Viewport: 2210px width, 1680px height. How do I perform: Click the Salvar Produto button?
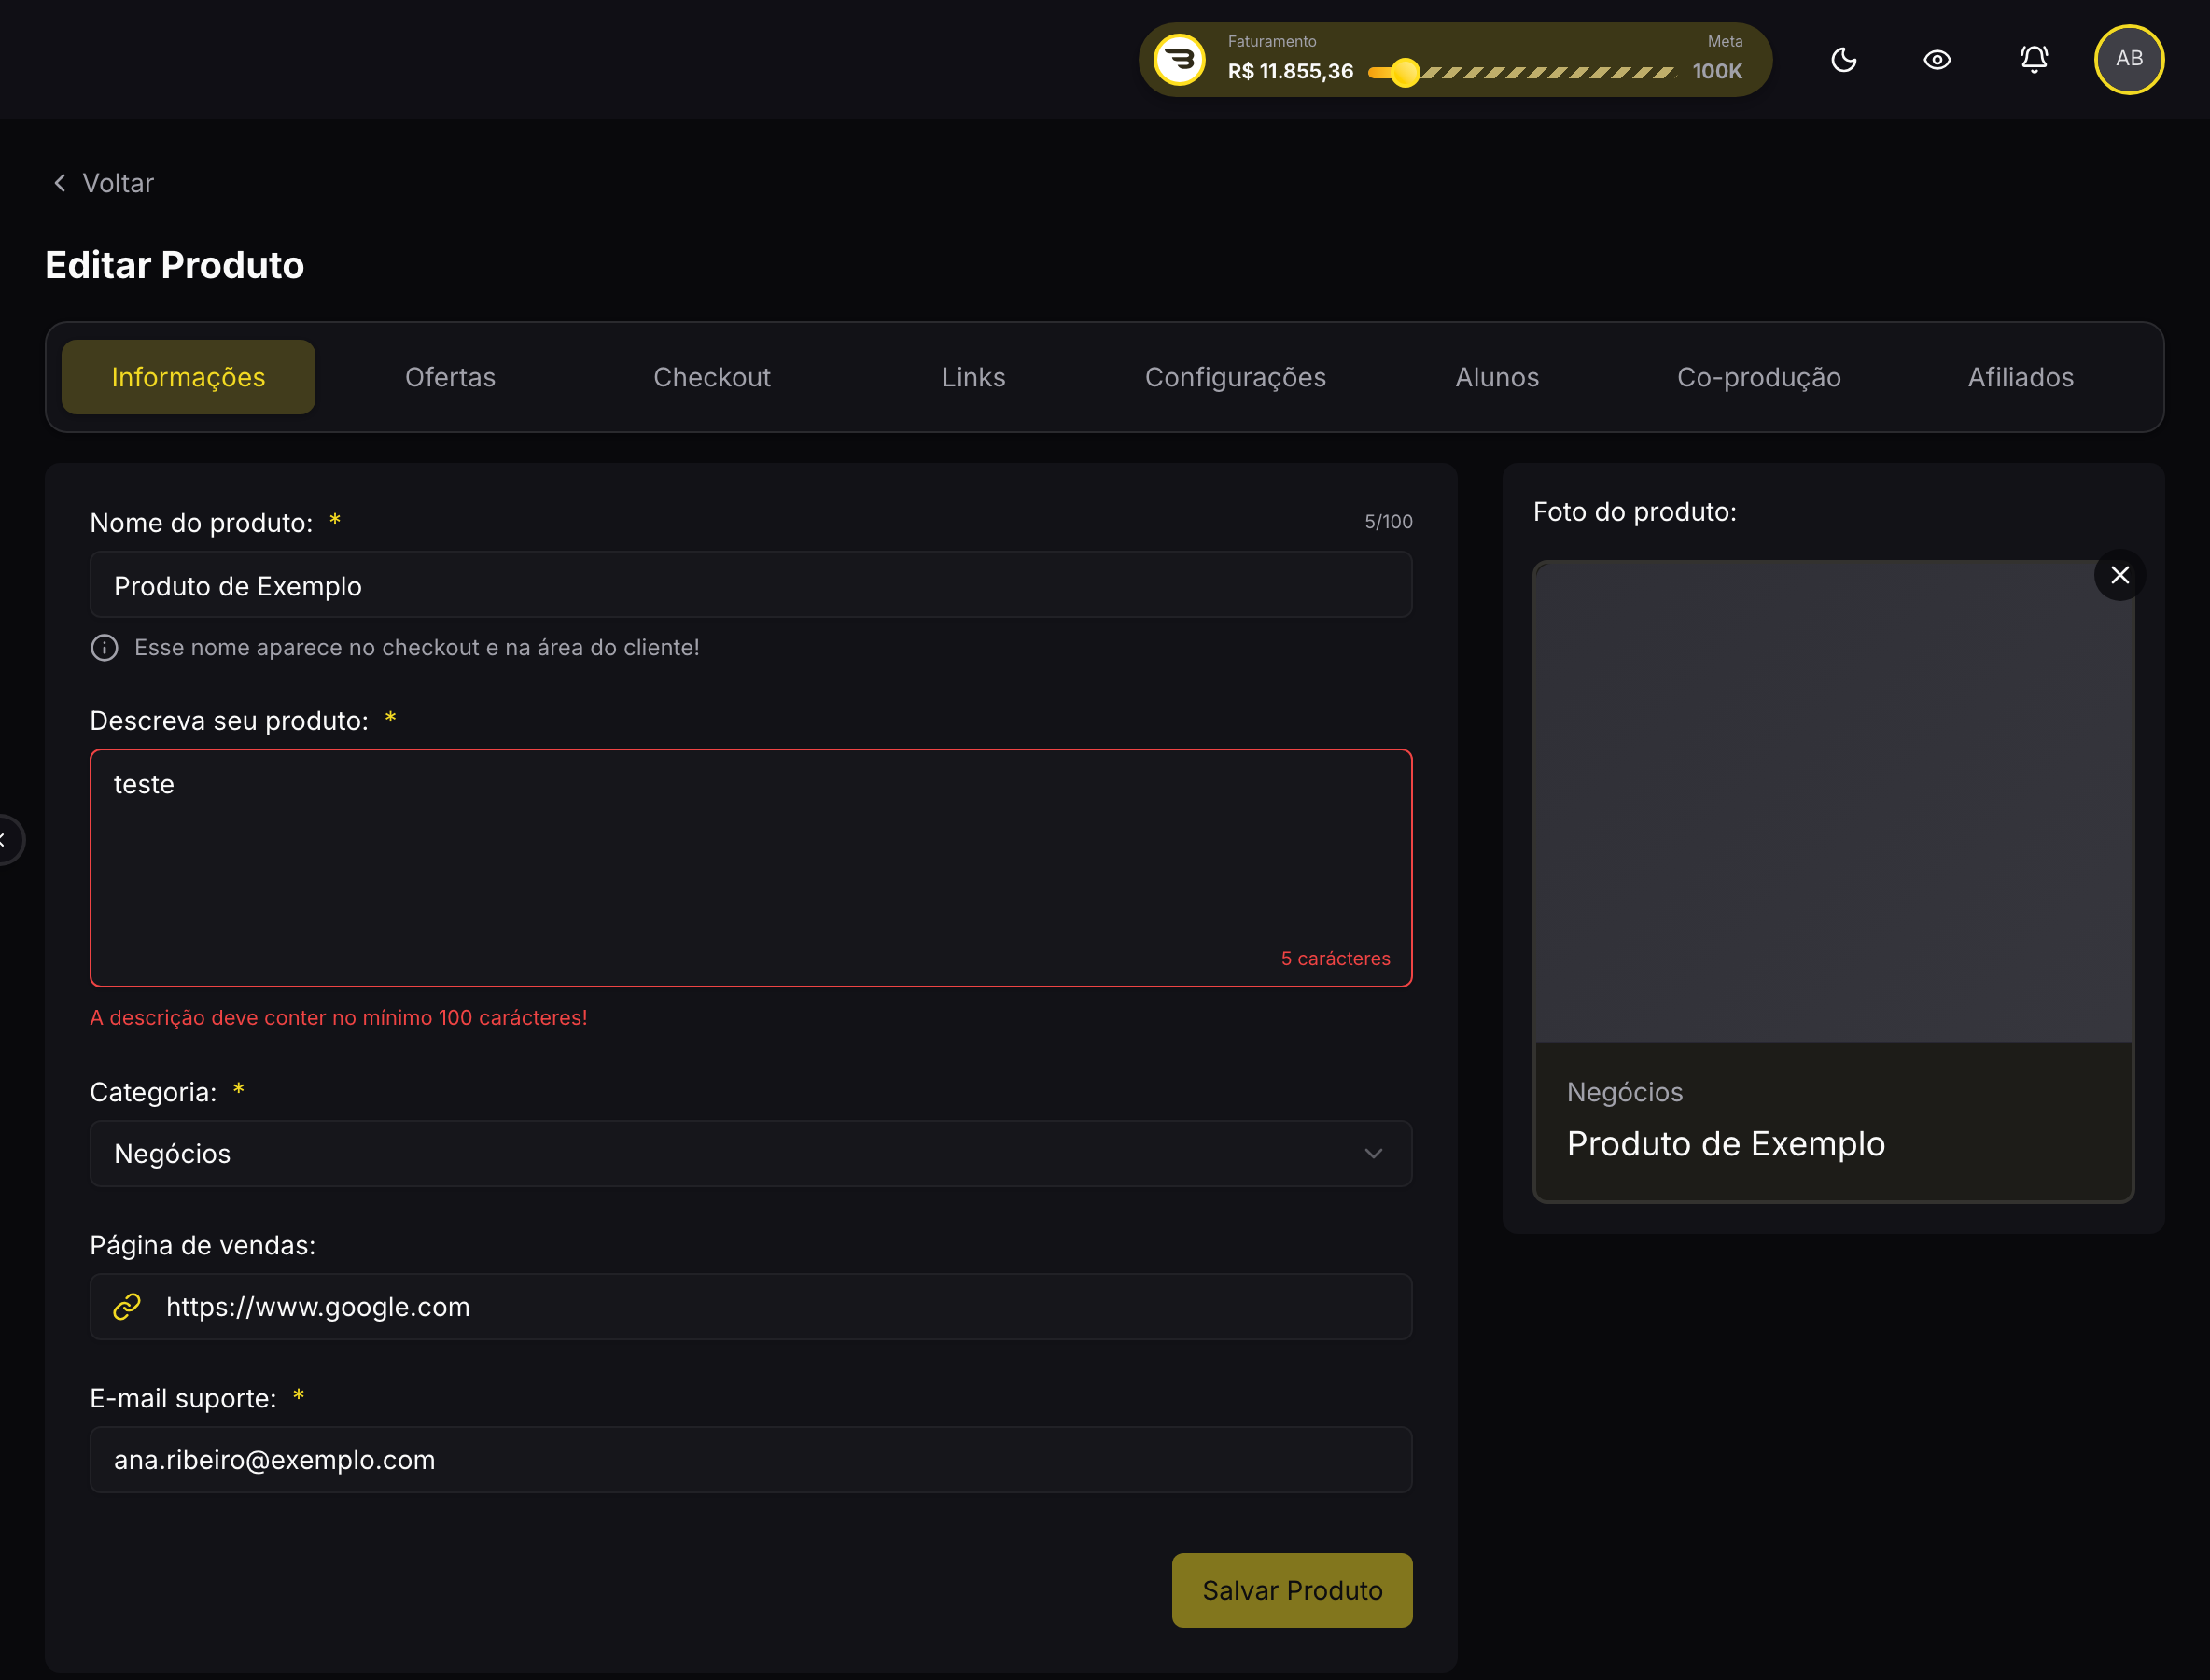tap(1292, 1590)
